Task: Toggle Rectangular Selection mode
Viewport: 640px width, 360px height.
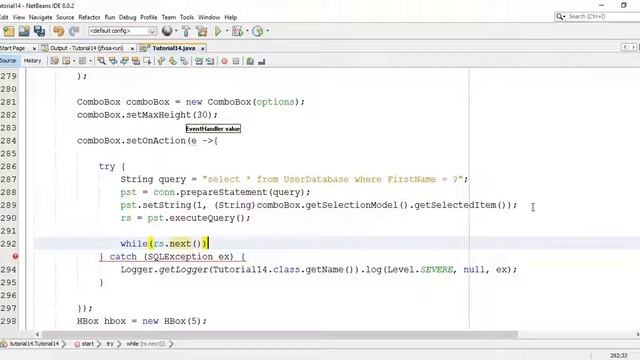Action: click(147, 61)
